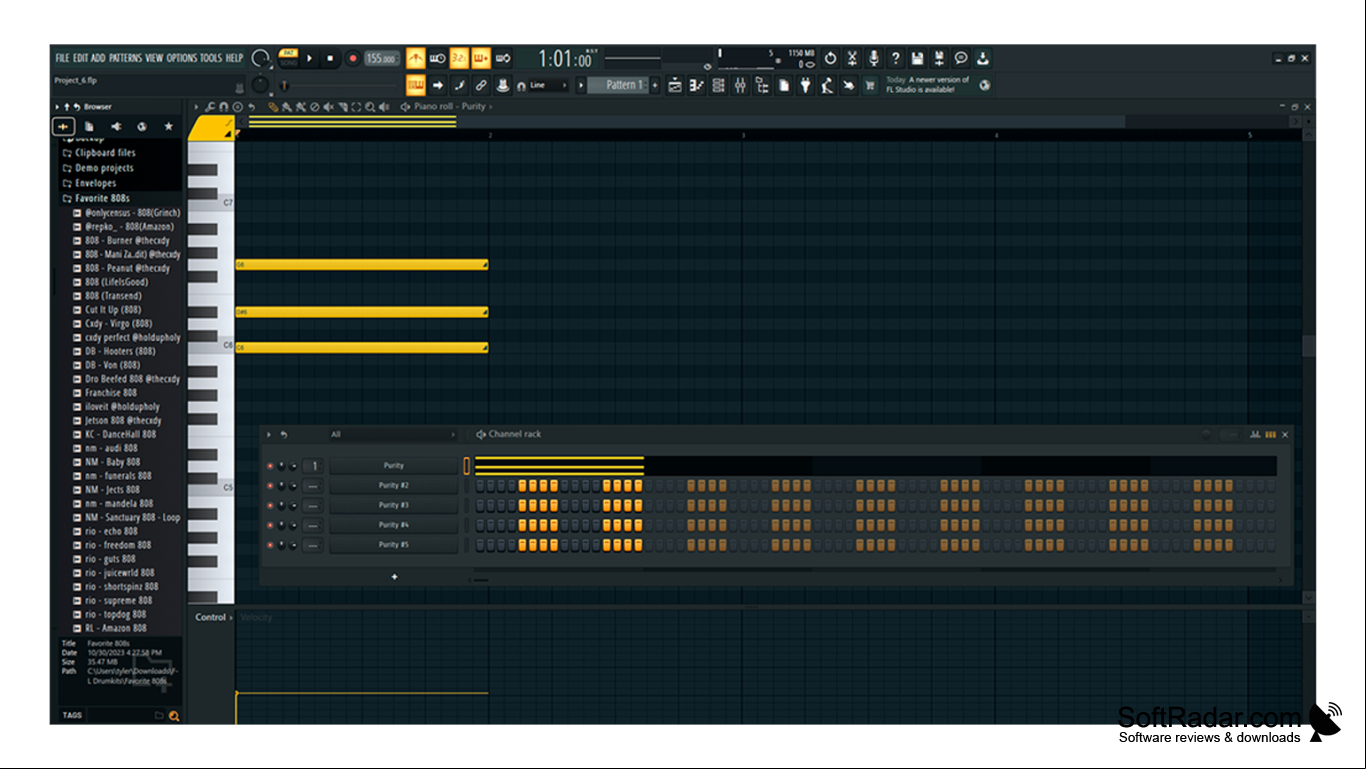Open the Piano roll view icon
Screen dimensions: 1366x769
click(697, 86)
